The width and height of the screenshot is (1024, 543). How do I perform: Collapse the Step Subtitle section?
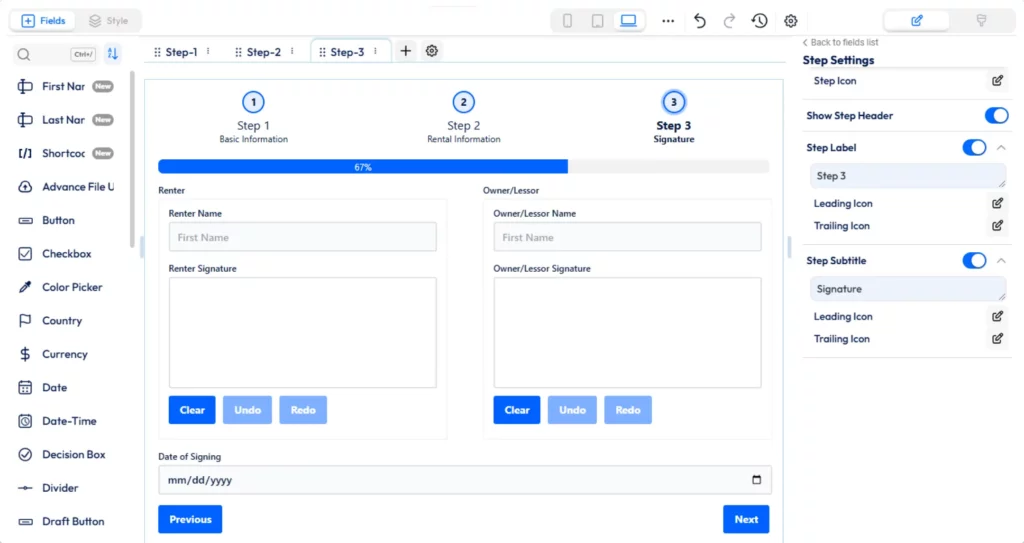pyautogui.click(x=1001, y=261)
